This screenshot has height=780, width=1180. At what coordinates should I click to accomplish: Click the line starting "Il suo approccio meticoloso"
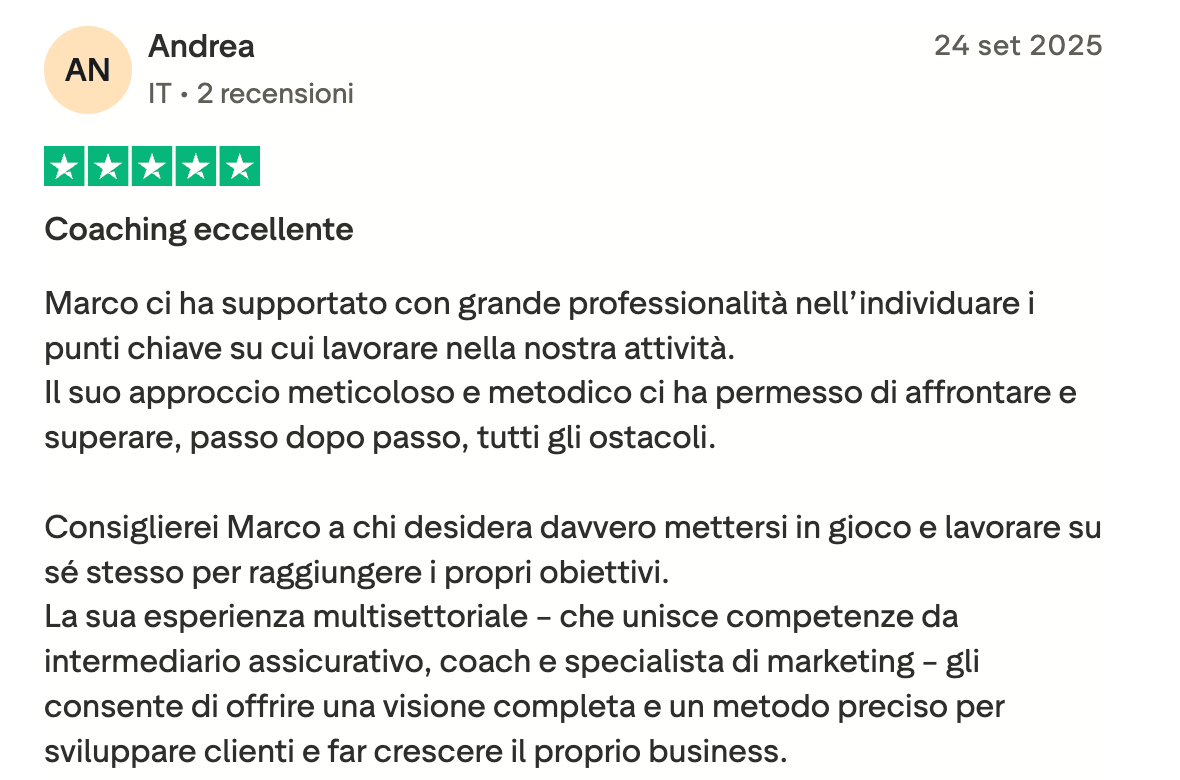560,393
